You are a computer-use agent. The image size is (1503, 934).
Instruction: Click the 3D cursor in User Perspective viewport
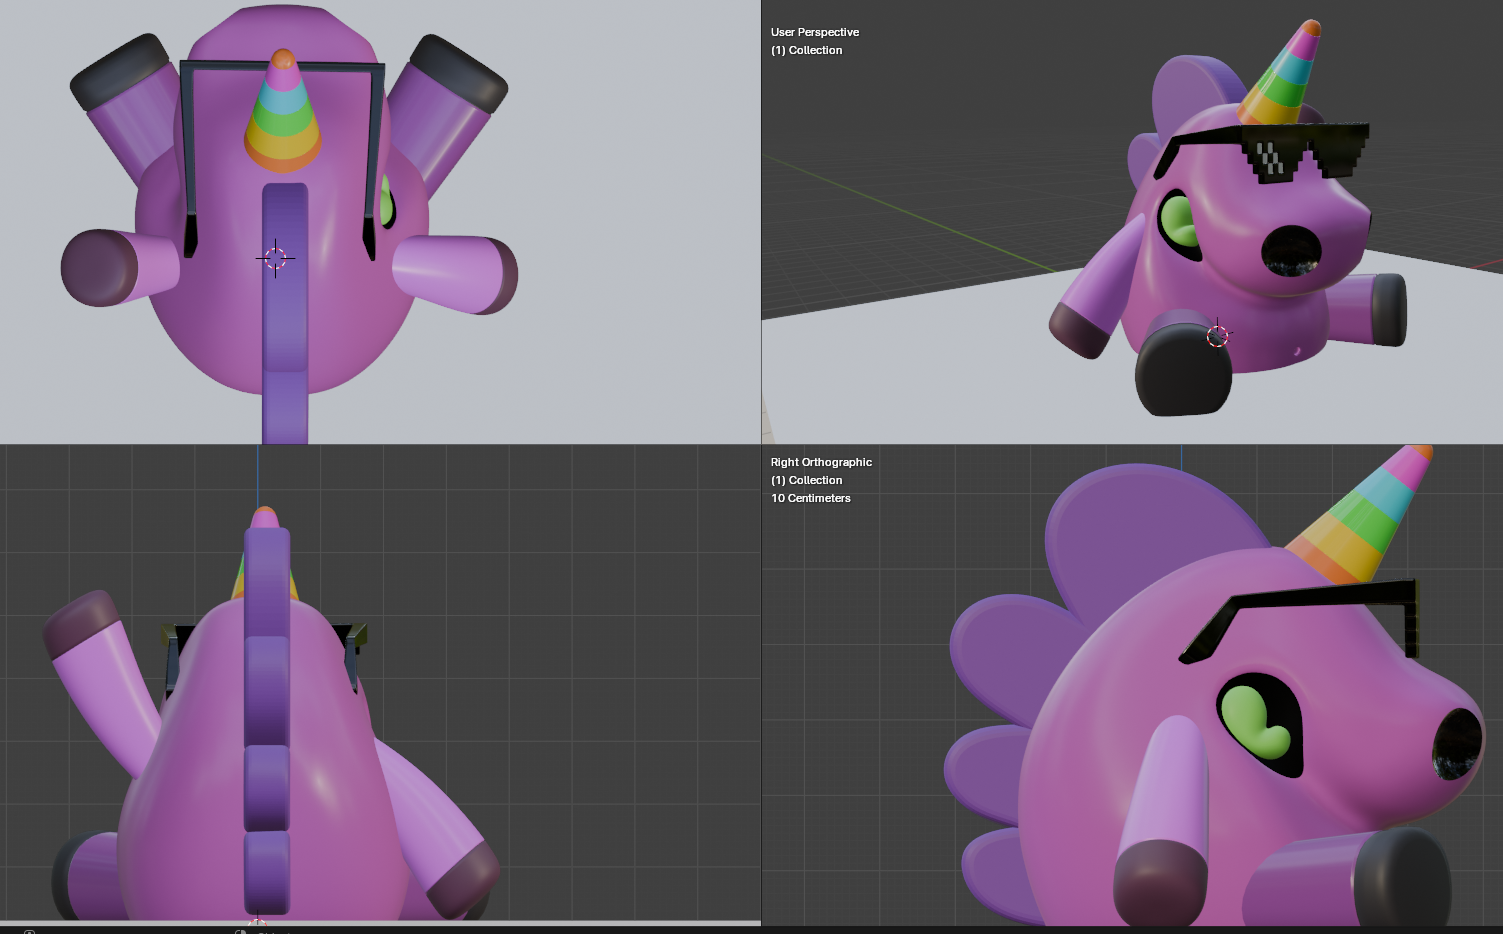[1217, 335]
